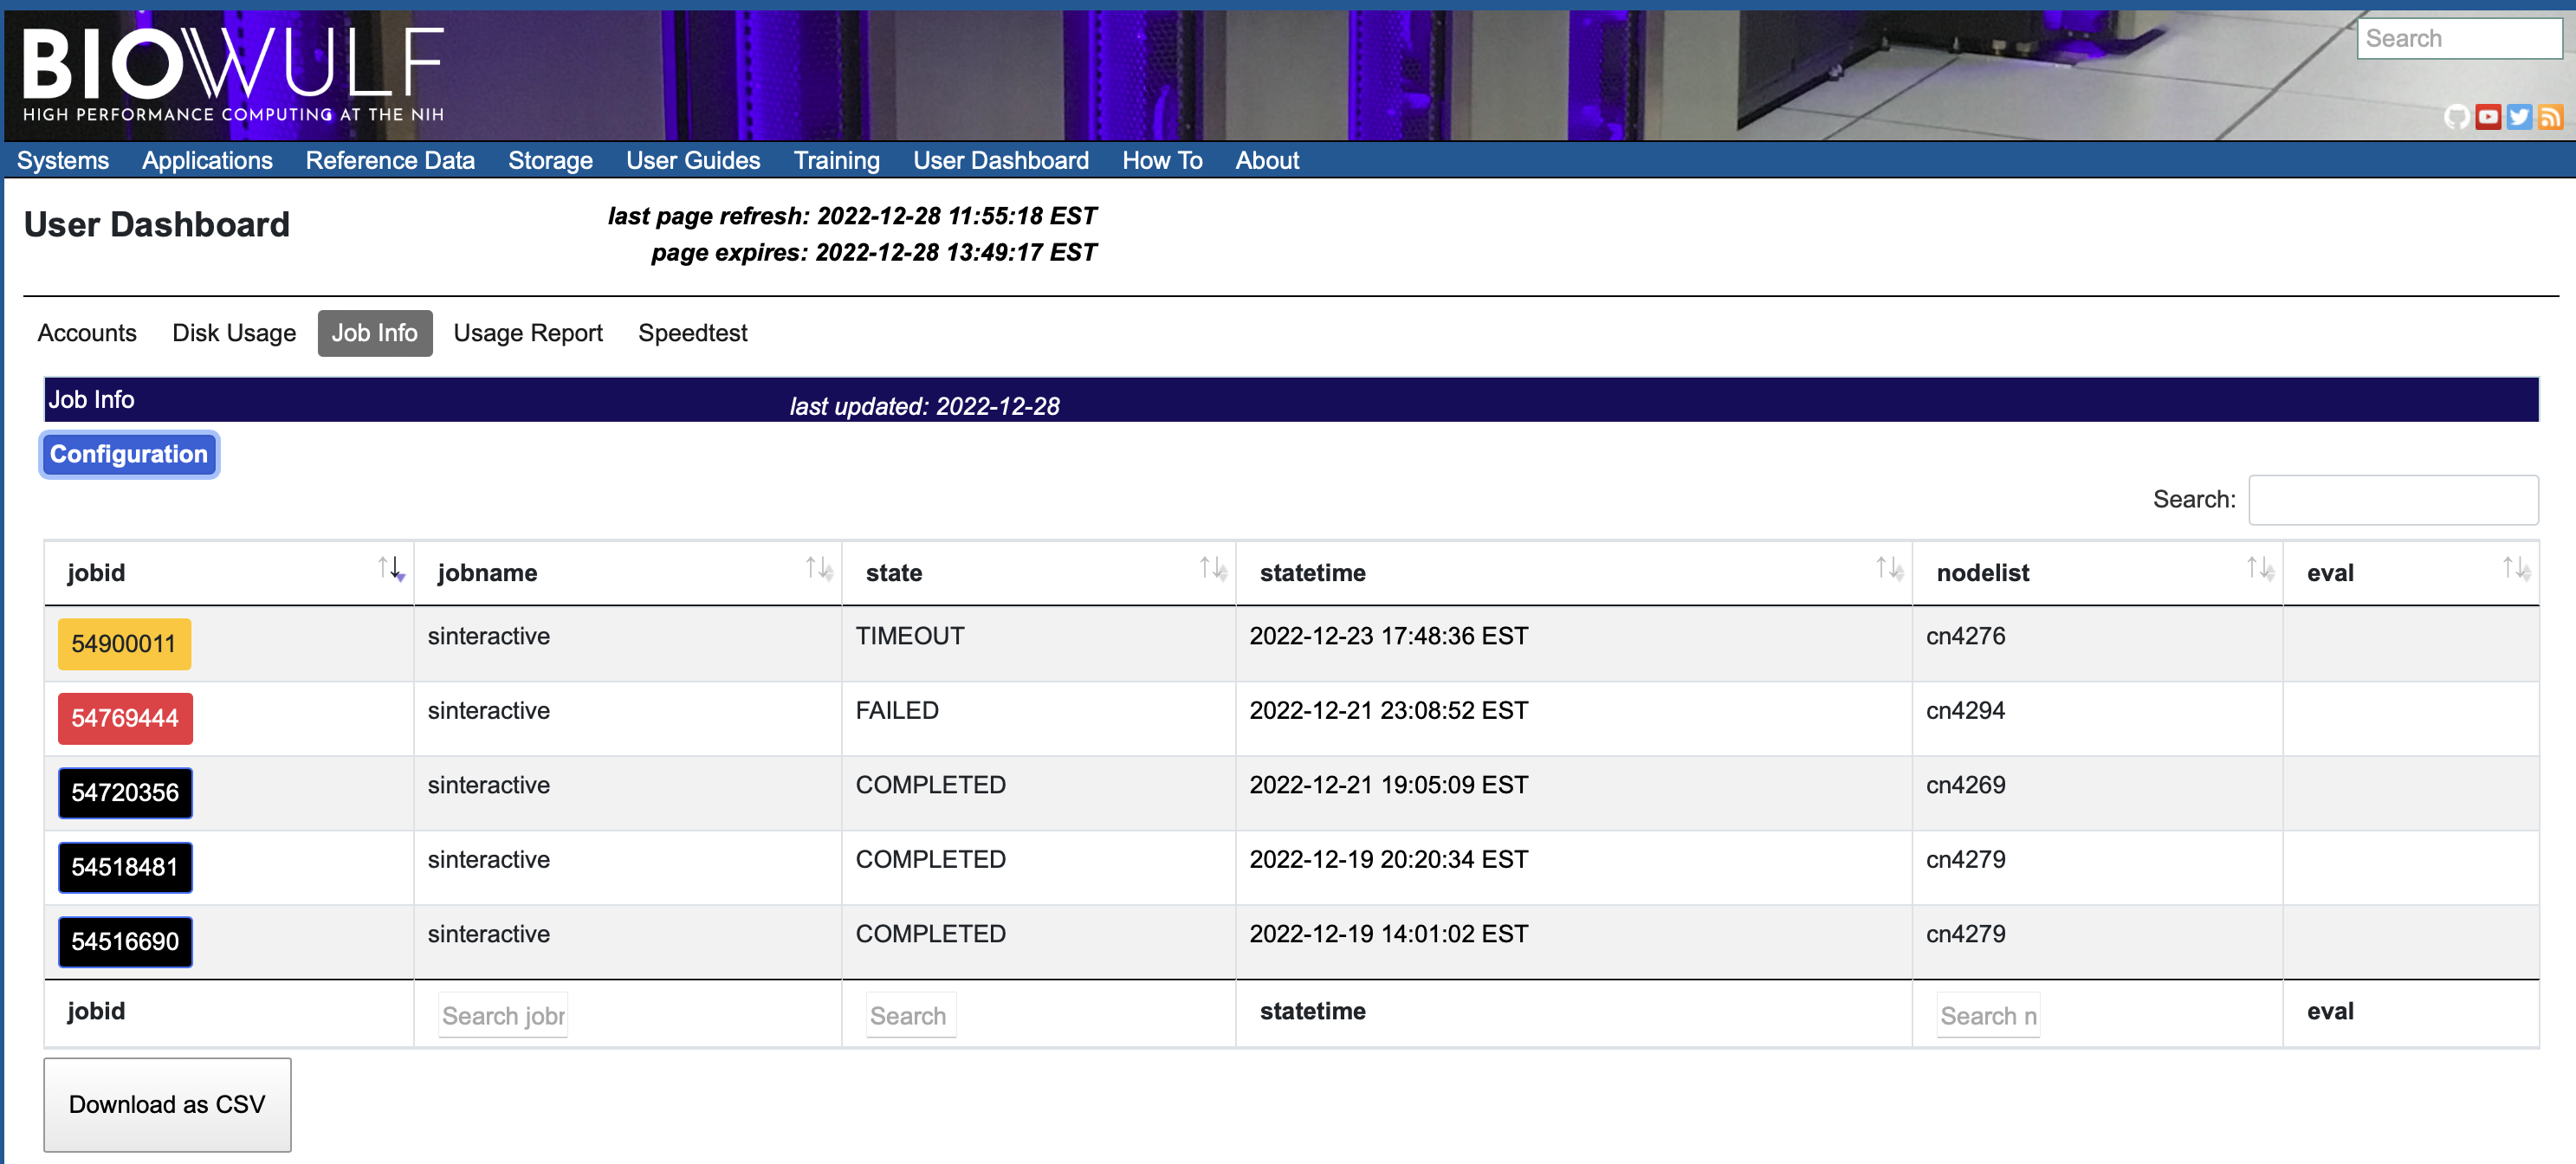Image resolution: width=2576 pixels, height=1164 pixels.
Task: Open timed-out job 54900011
Action: (124, 644)
